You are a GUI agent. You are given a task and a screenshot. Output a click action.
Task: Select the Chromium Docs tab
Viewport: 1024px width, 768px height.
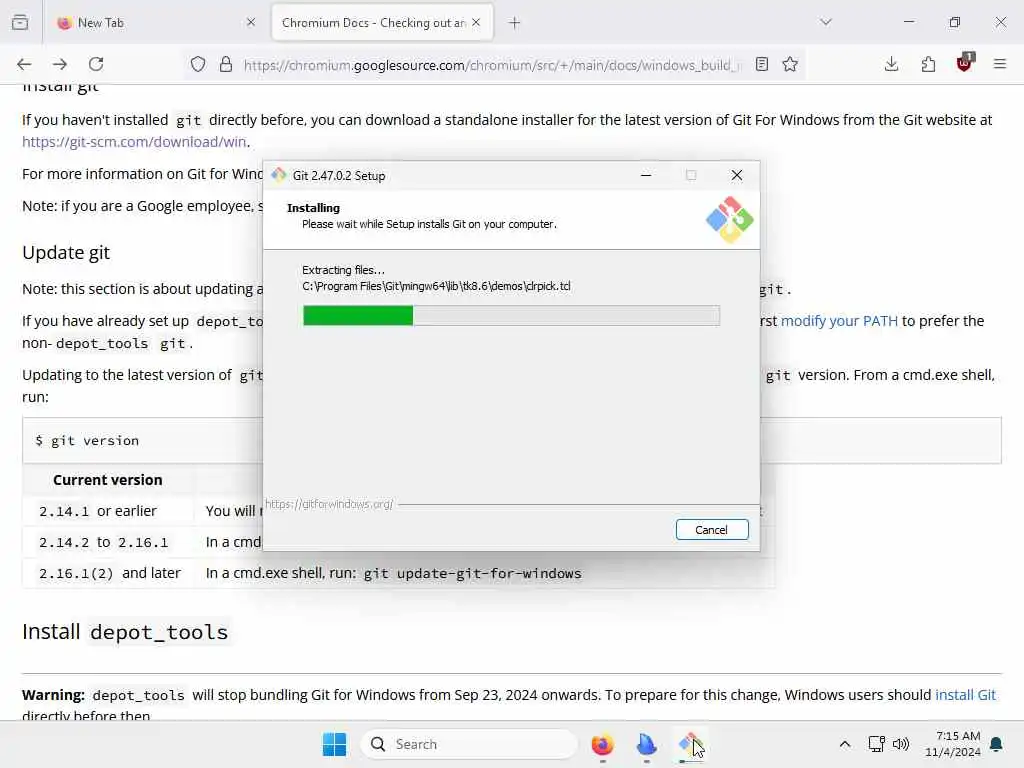pyautogui.click(x=382, y=22)
